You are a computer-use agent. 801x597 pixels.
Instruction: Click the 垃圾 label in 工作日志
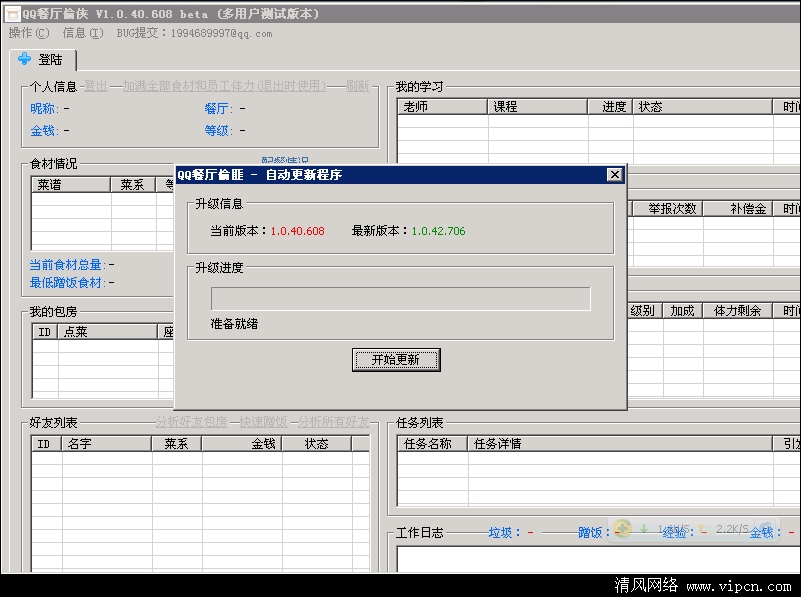click(504, 533)
